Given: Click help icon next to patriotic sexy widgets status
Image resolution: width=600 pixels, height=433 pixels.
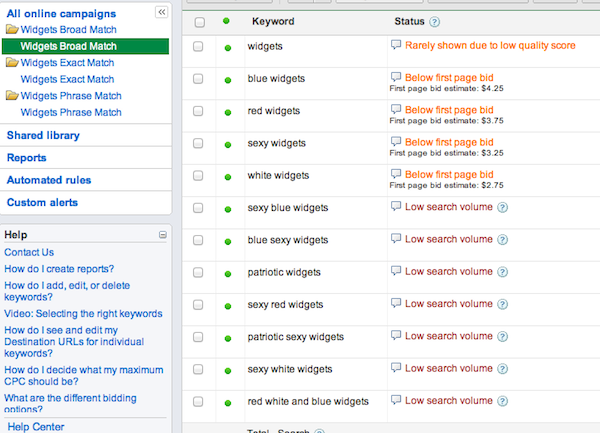Looking at the screenshot, I should 502,337.
